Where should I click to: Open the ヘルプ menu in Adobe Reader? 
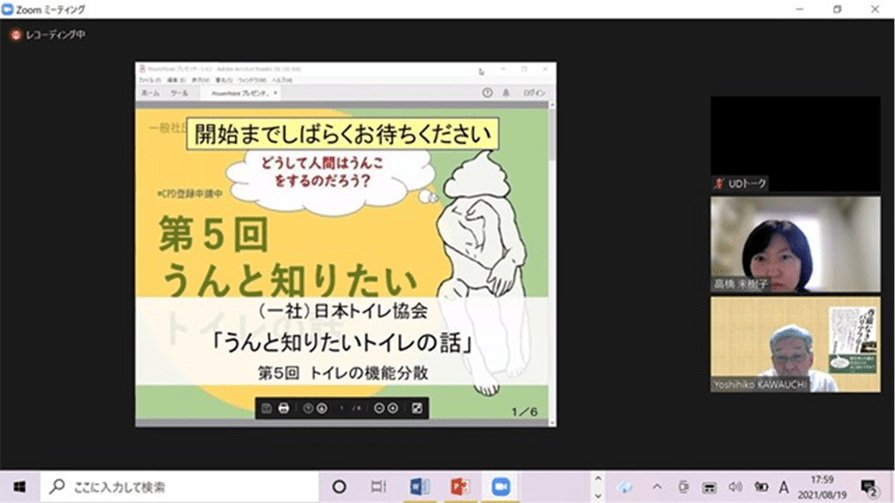pos(282,80)
